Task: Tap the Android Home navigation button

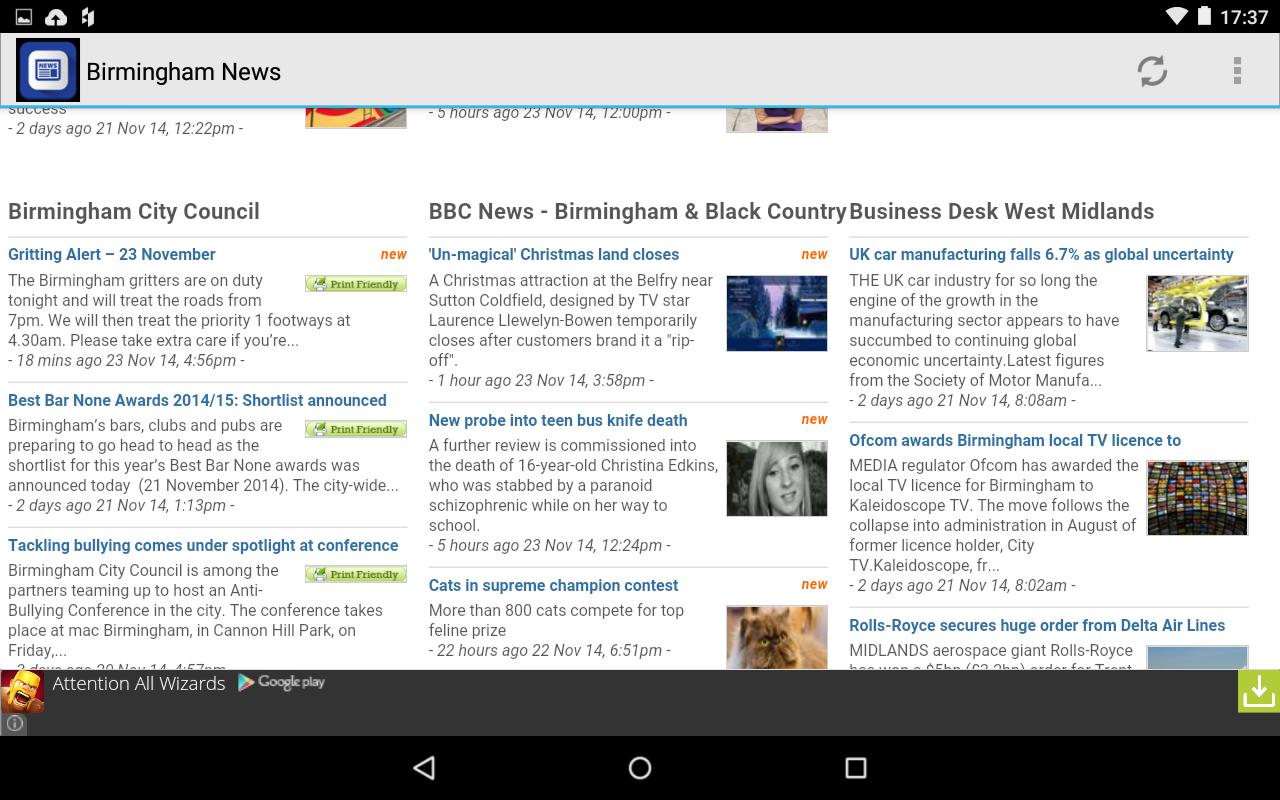Action: pos(640,767)
